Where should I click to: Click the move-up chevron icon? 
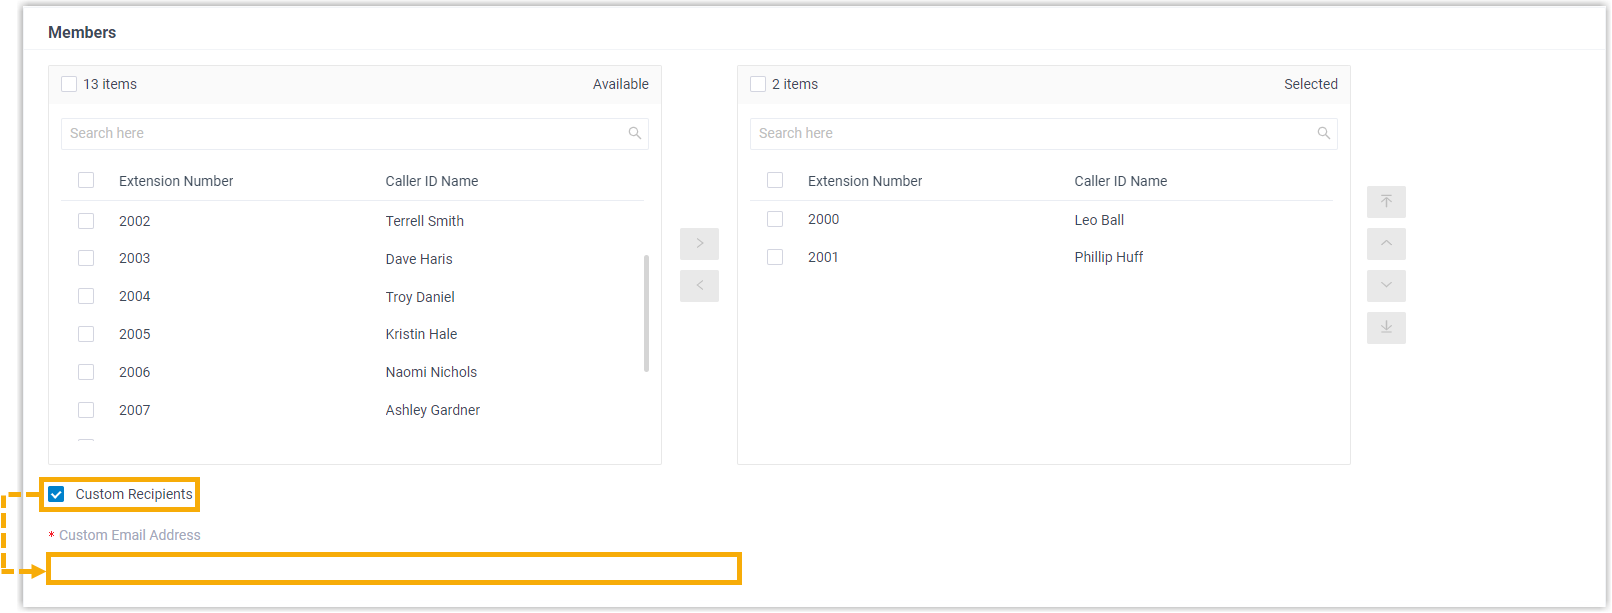coord(1386,244)
